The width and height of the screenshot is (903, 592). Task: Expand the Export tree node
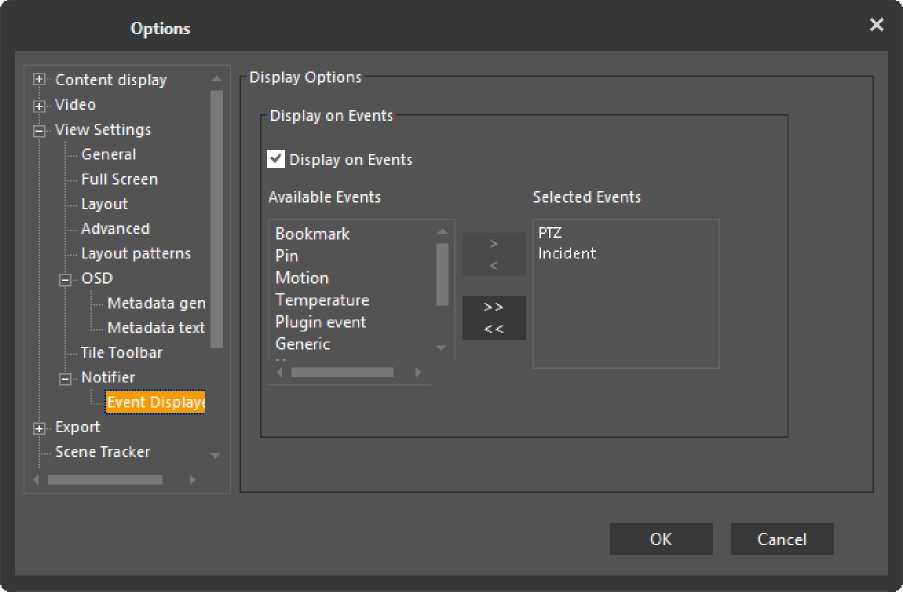[x=40, y=428]
